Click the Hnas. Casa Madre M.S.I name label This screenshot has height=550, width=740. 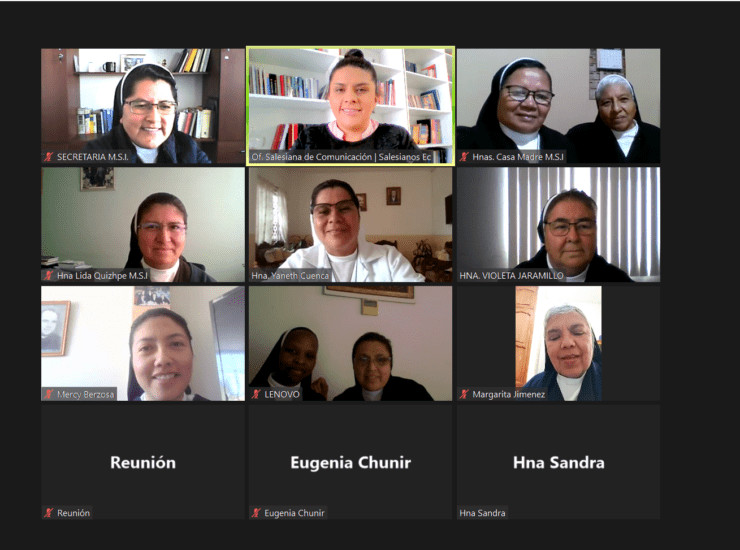click(518, 157)
